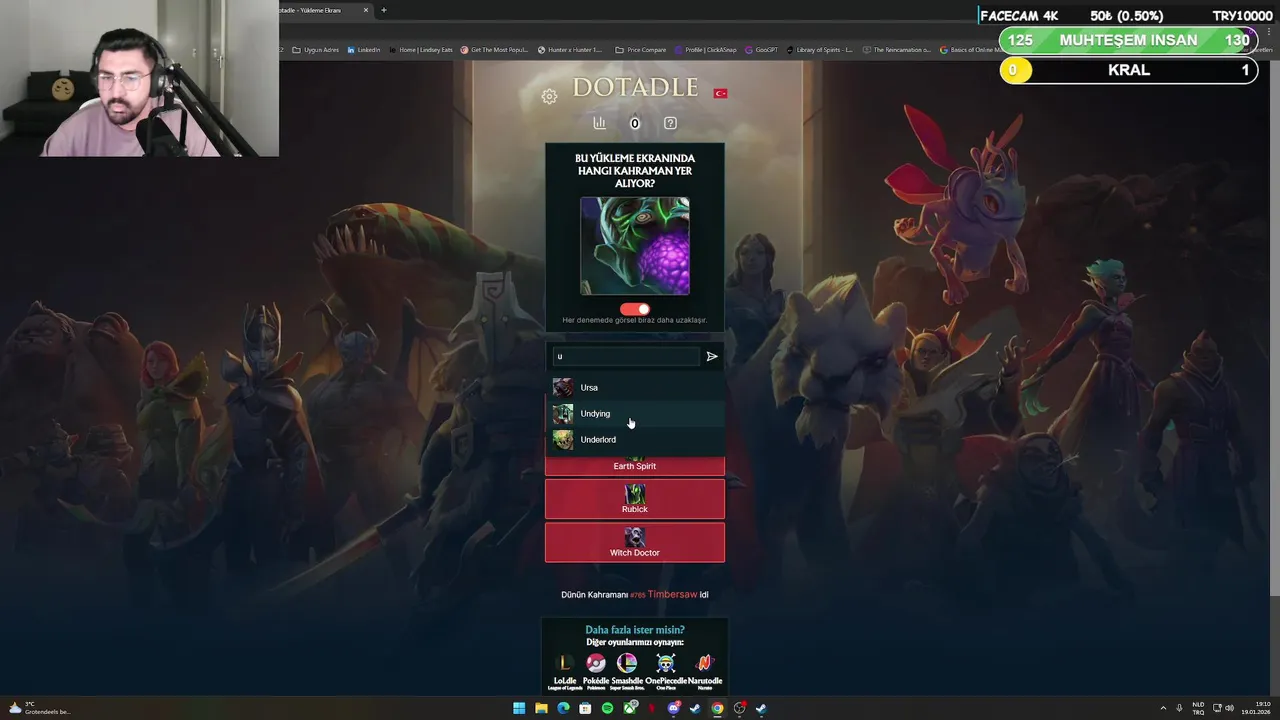This screenshot has width=1280, height=720.
Task: Open the LinkedIn bookmark
Action: 364,50
